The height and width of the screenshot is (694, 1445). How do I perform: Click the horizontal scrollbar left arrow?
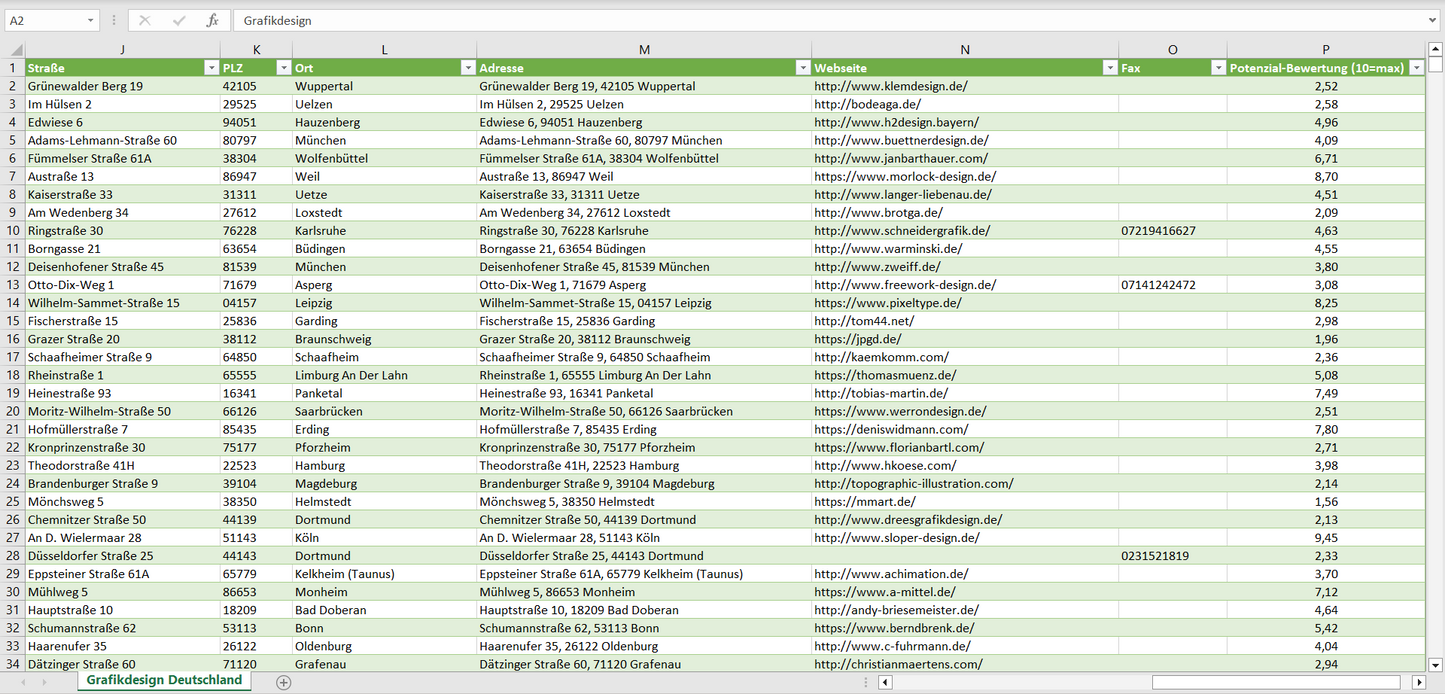885,682
